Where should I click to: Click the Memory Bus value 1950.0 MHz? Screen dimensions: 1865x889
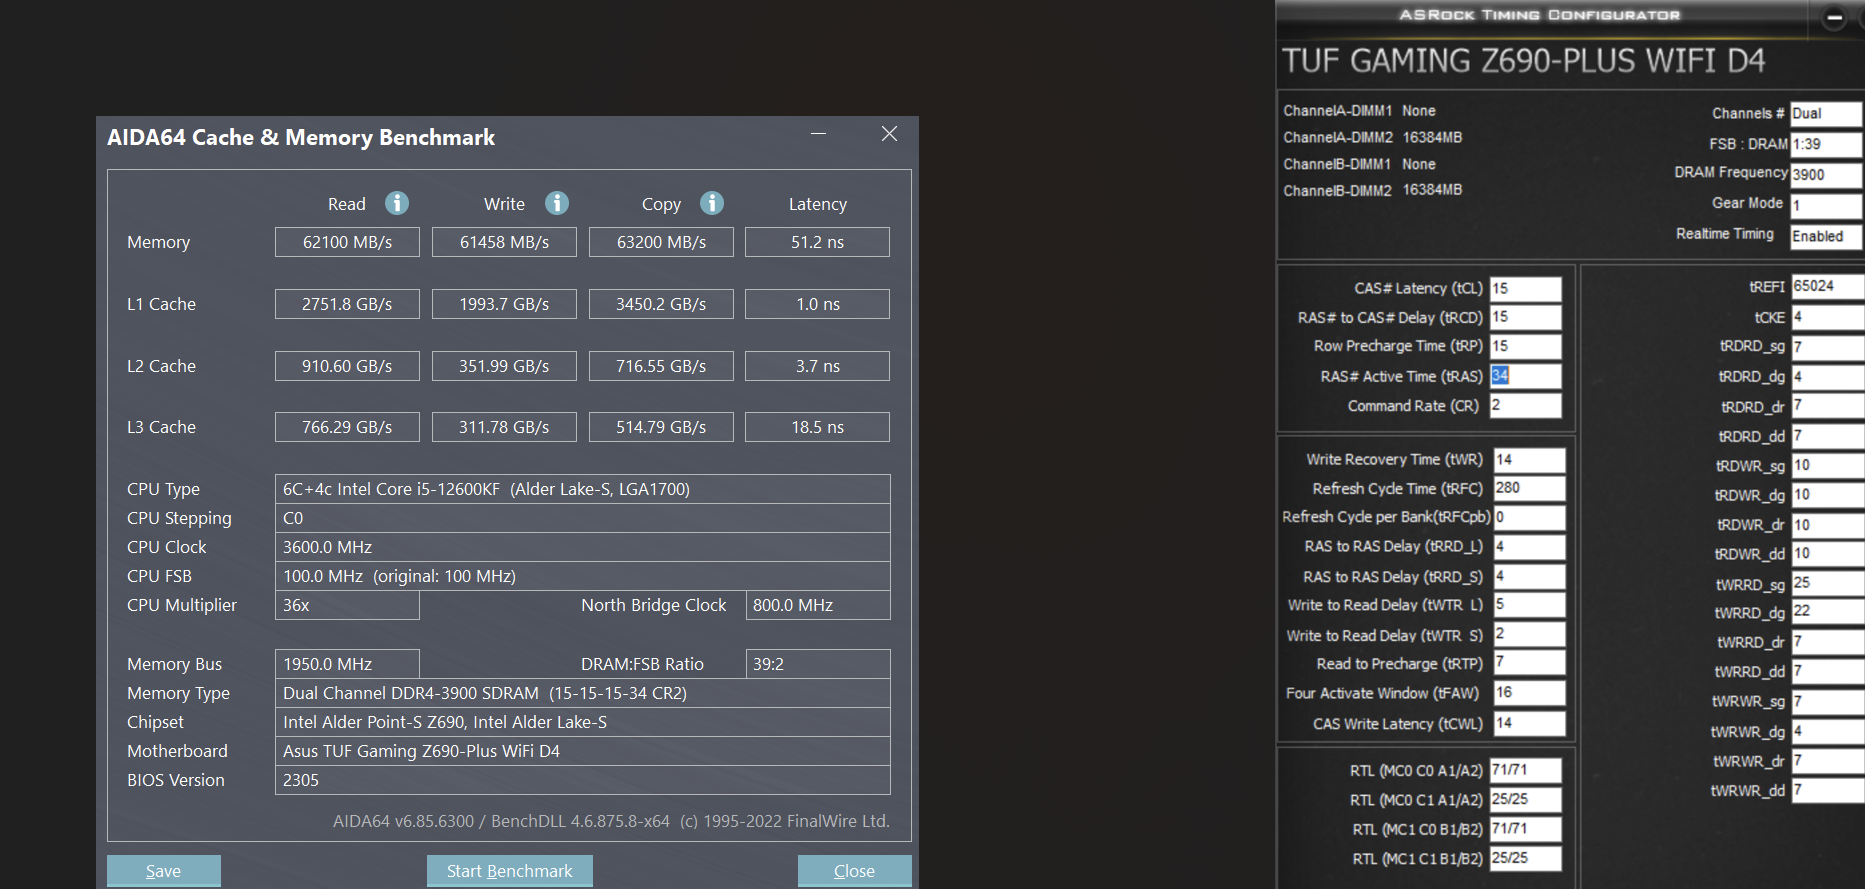347,664
